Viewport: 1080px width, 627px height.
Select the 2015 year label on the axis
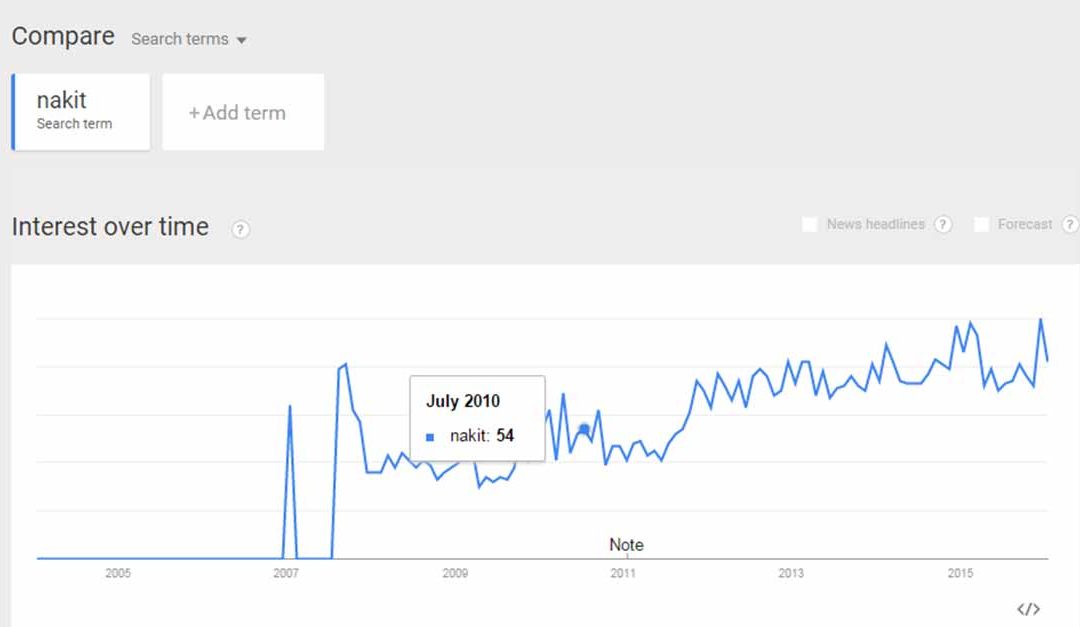point(960,574)
